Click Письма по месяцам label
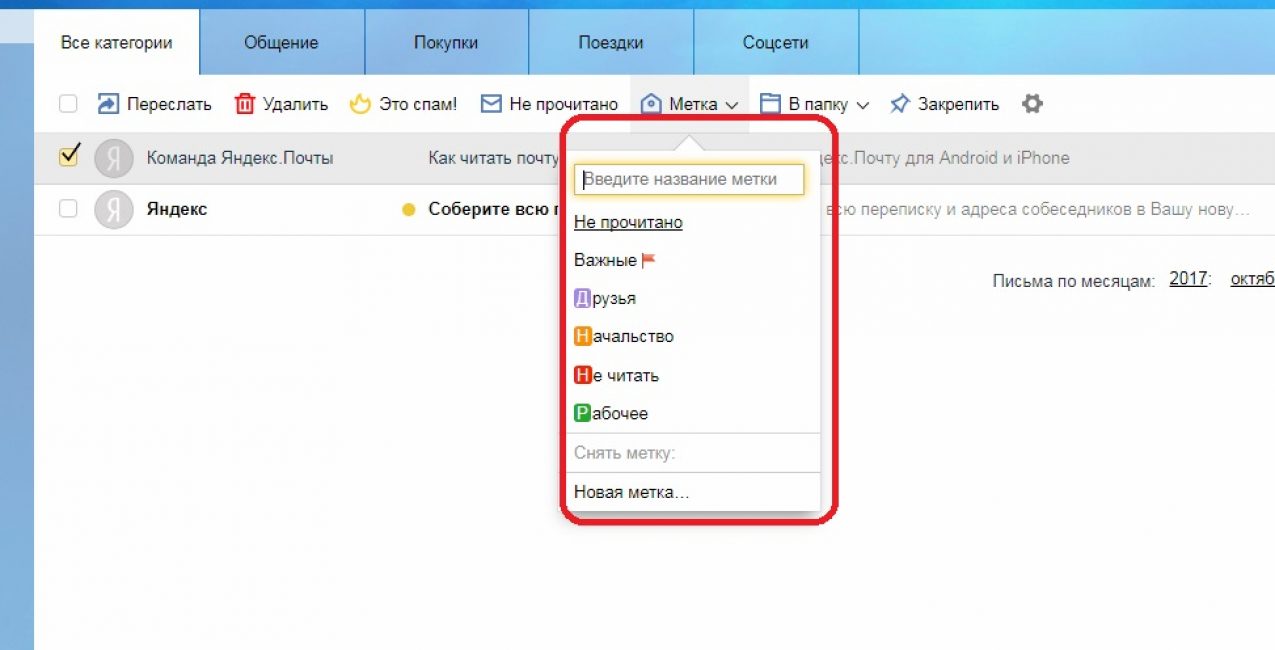The width and height of the screenshot is (1275, 650). 1075,280
